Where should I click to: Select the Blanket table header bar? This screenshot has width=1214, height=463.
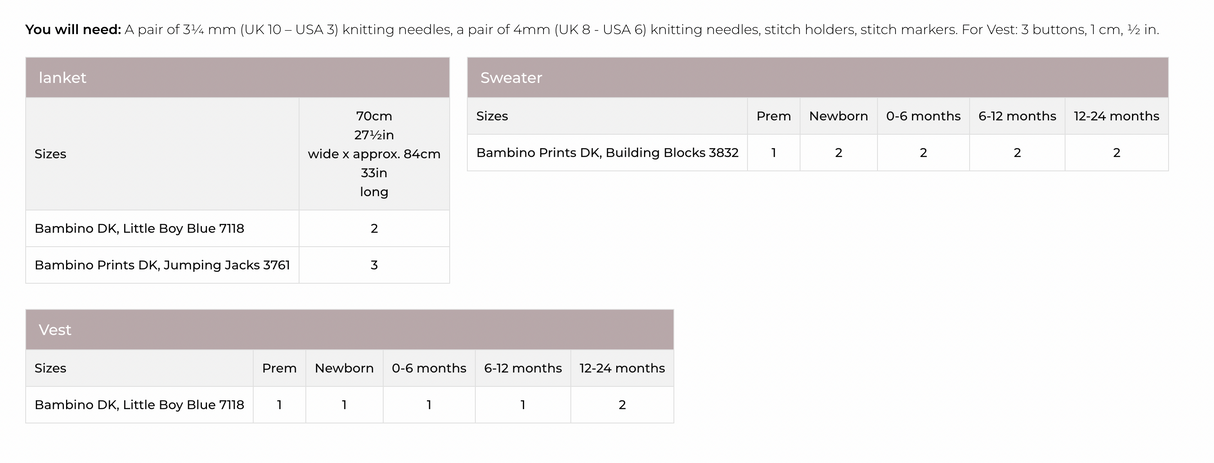pyautogui.click(x=237, y=78)
